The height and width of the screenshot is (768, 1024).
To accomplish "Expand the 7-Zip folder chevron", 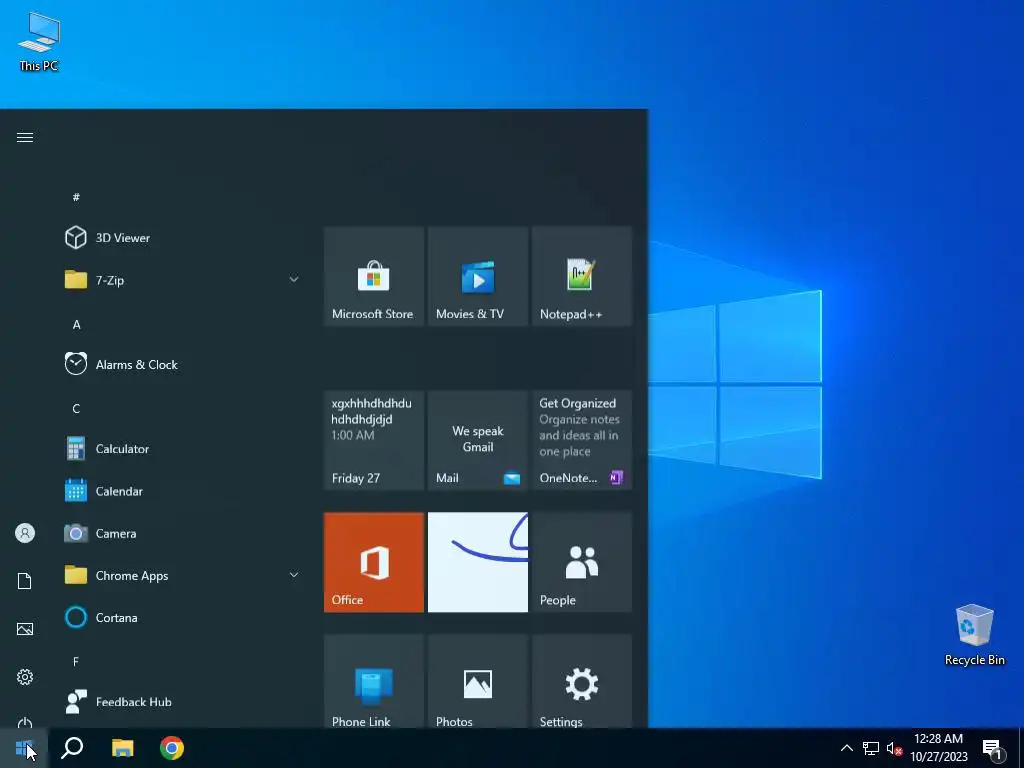I will click(x=294, y=280).
